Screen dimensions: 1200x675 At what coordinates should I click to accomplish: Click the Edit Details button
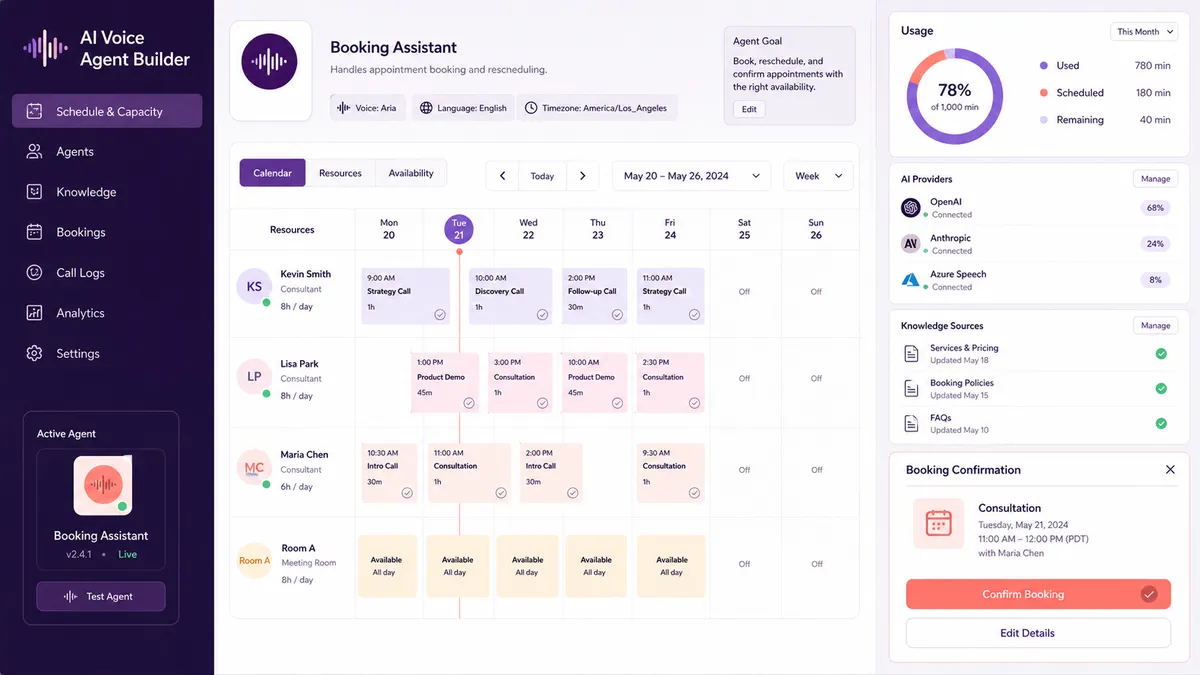click(1038, 633)
